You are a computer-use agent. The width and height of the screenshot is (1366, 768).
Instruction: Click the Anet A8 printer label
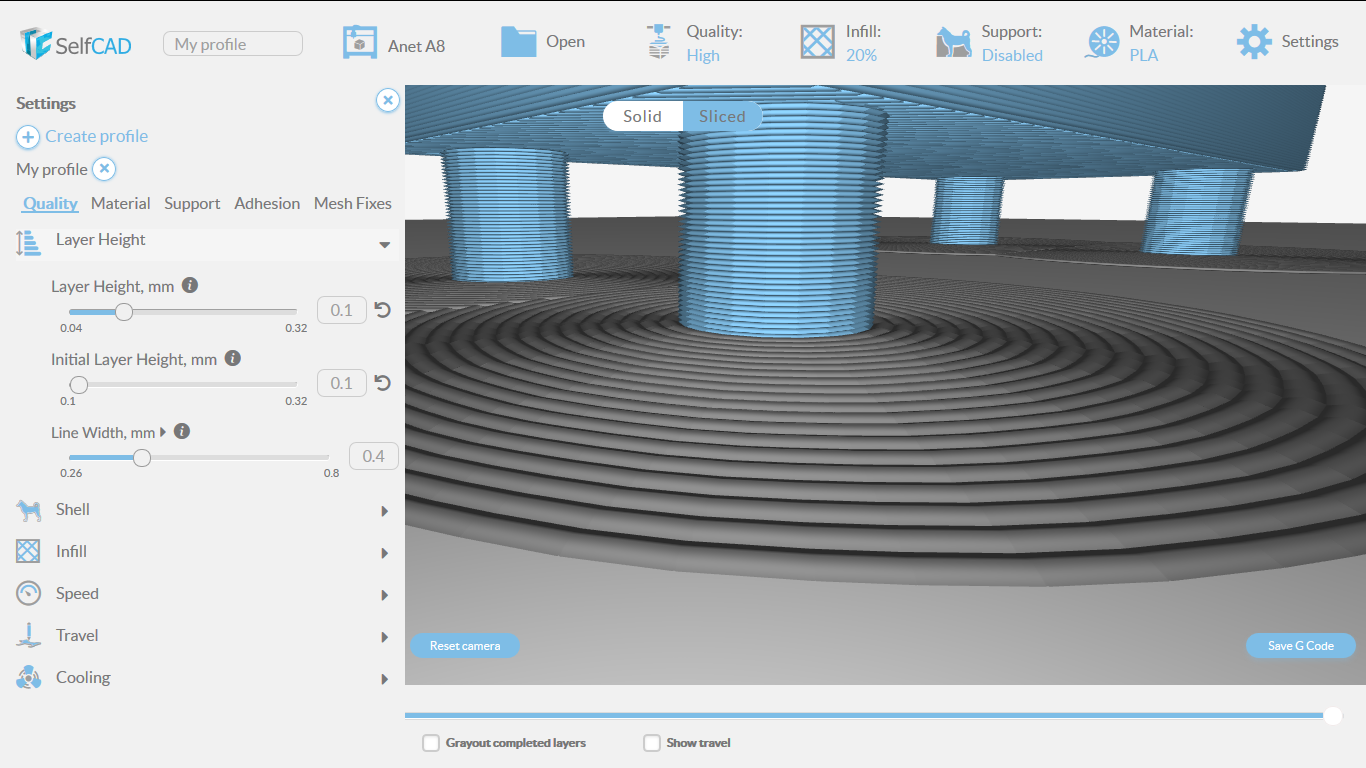[x=417, y=46]
